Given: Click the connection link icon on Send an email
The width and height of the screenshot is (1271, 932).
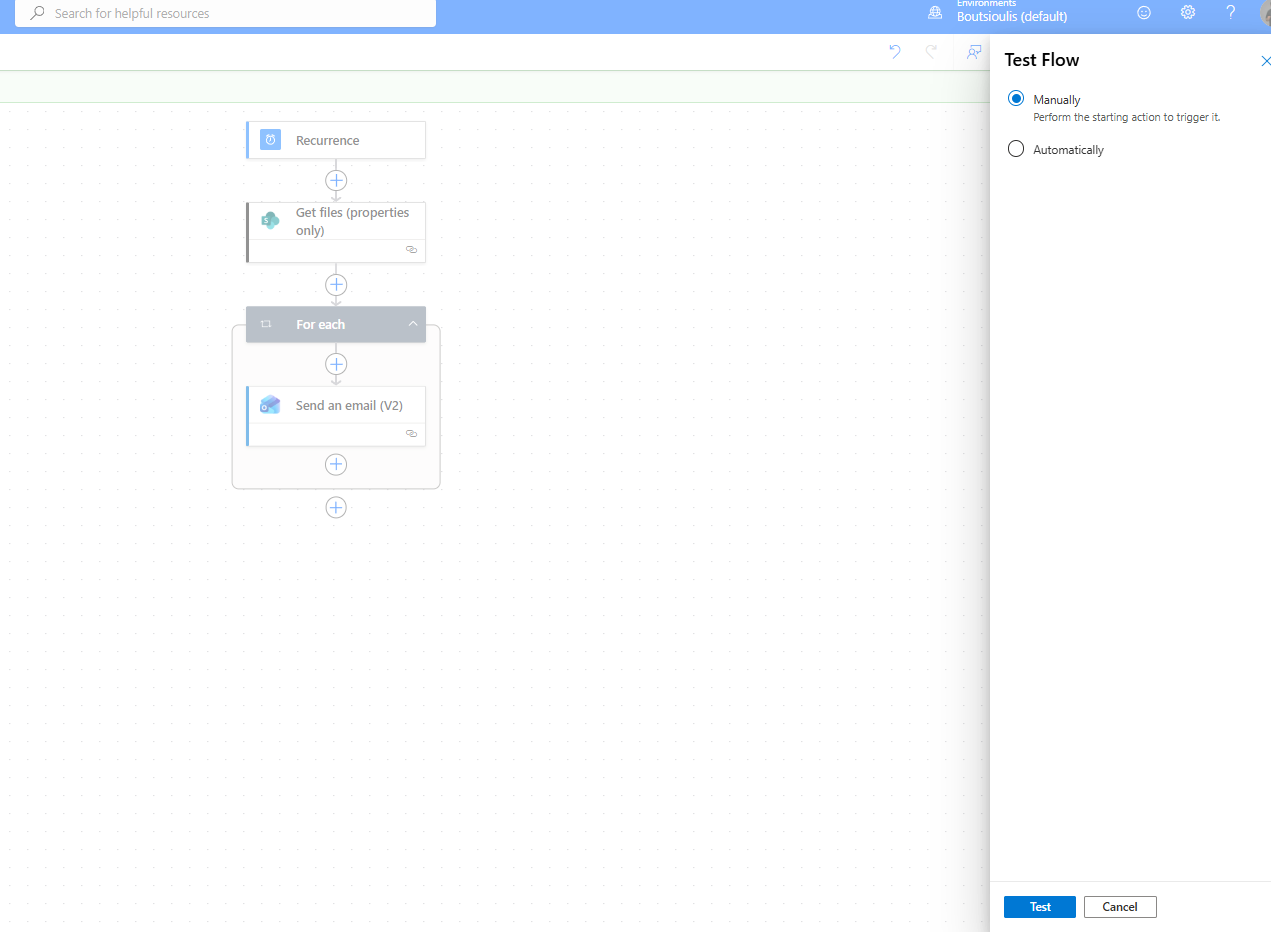Looking at the screenshot, I should (411, 434).
